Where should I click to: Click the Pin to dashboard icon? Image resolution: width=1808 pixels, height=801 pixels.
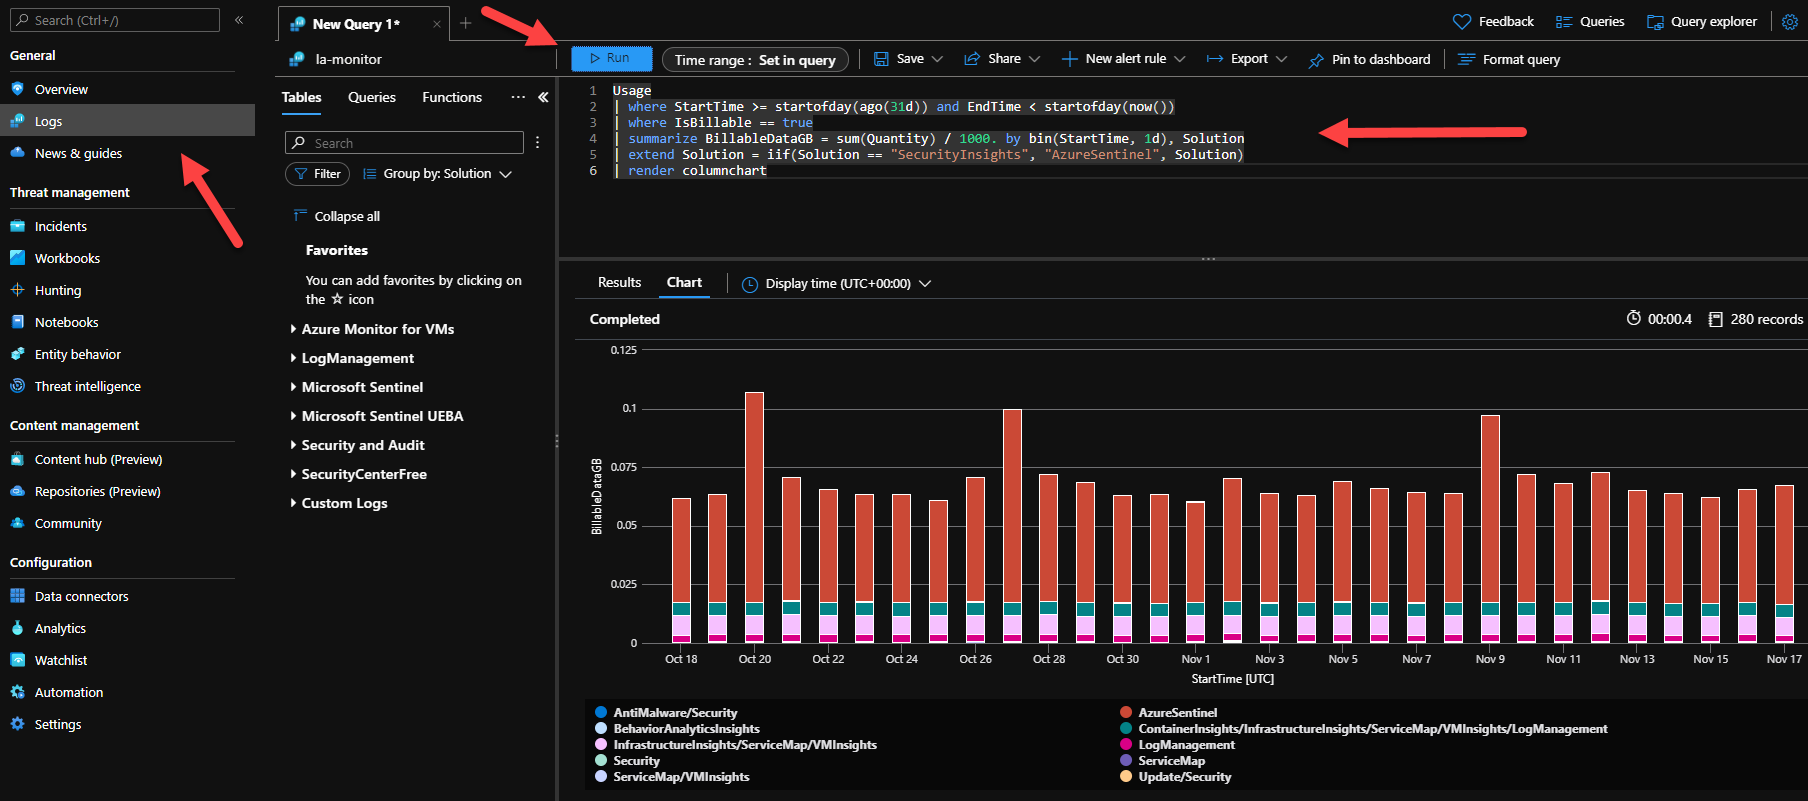click(x=1316, y=60)
